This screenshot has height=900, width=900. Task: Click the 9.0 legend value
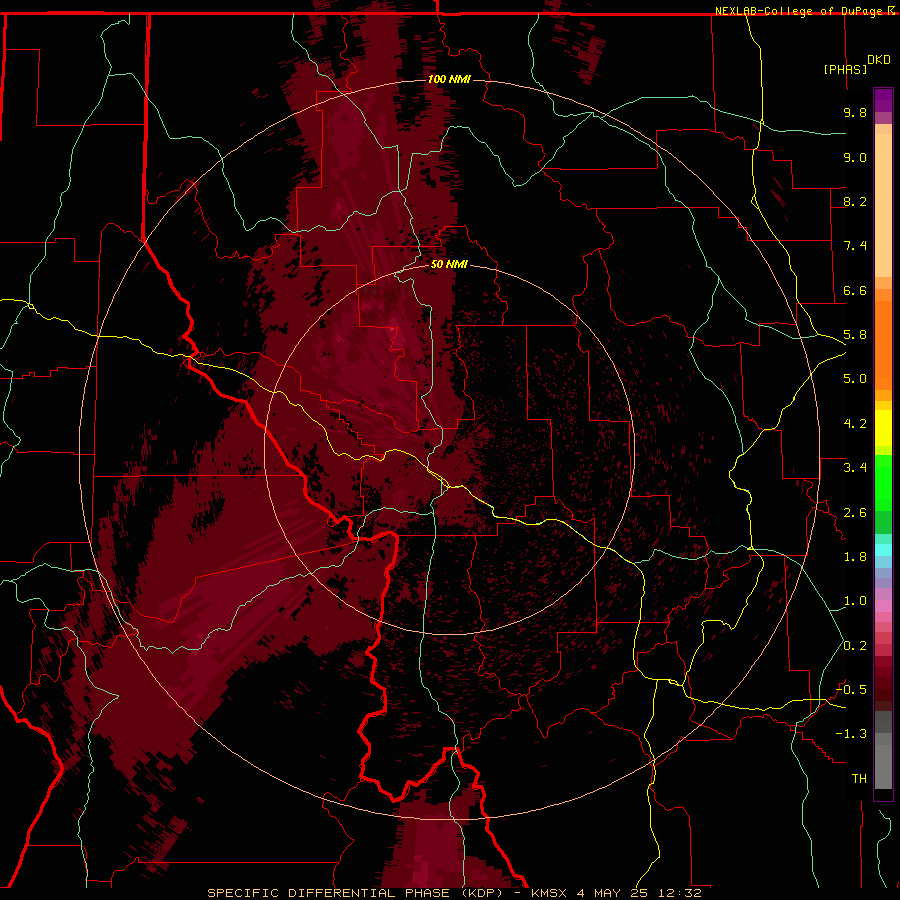pos(855,158)
